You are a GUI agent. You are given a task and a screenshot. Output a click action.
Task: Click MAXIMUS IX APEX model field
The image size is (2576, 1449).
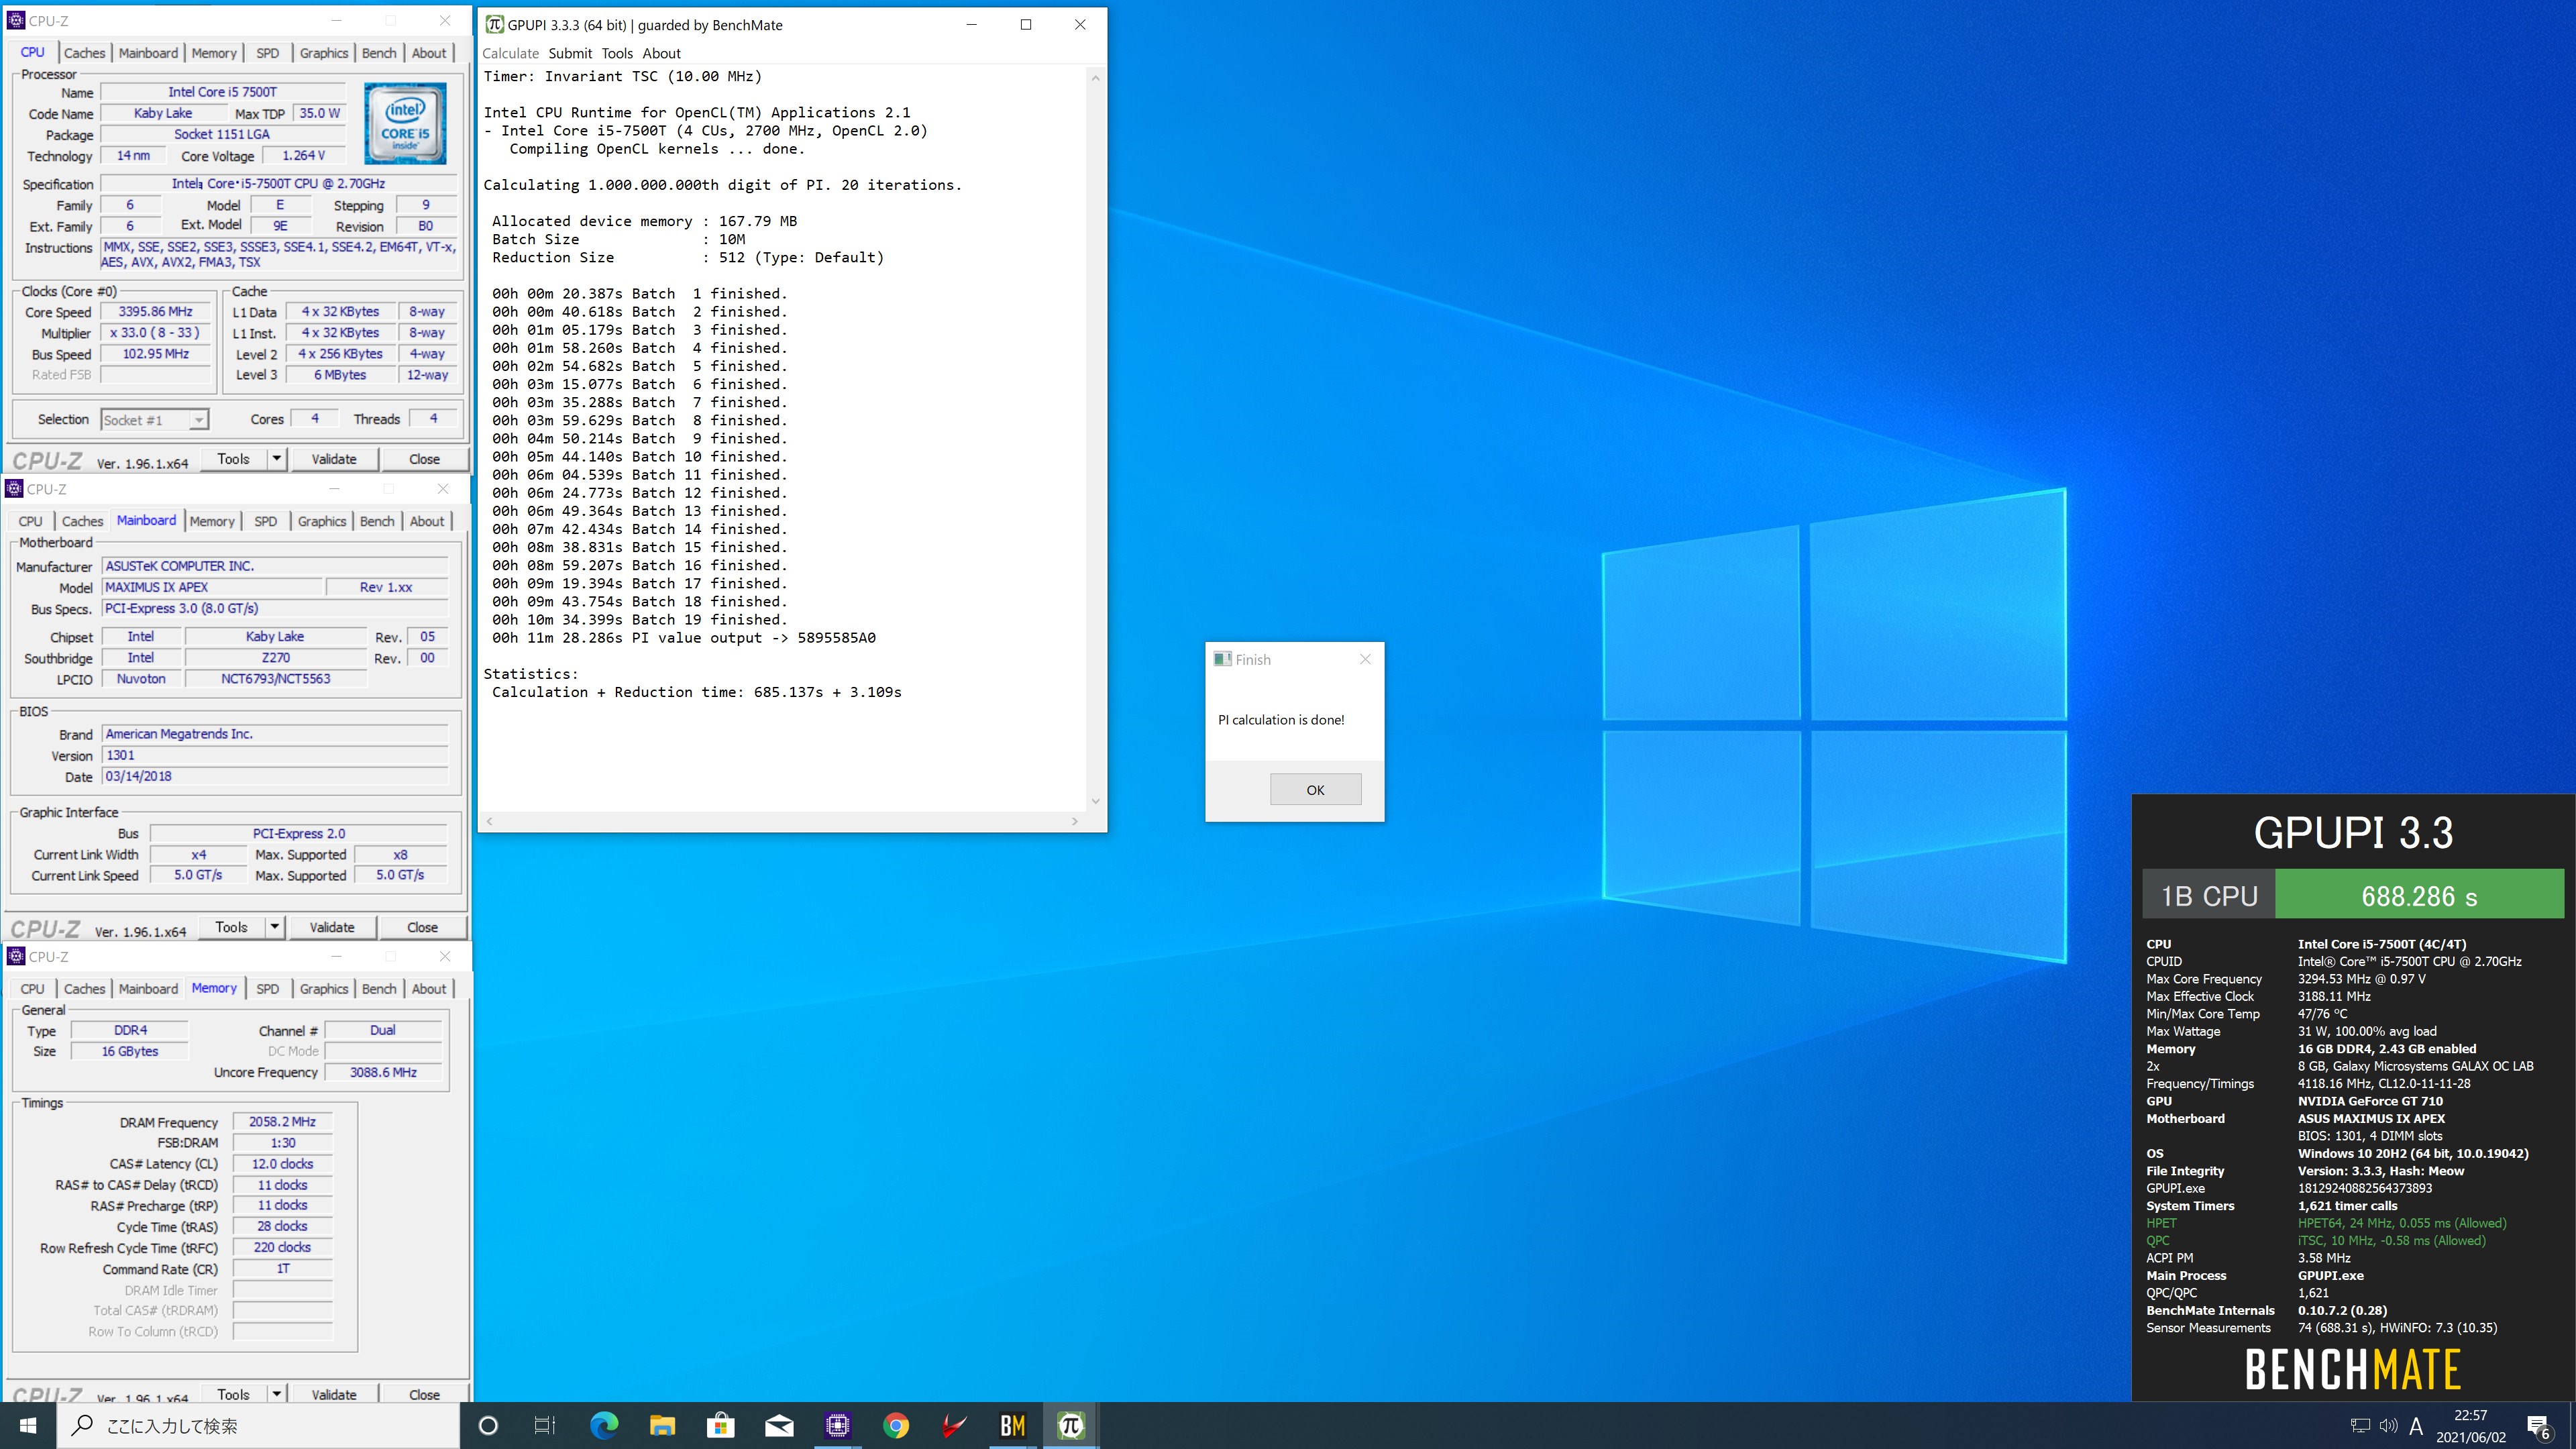(212, 587)
